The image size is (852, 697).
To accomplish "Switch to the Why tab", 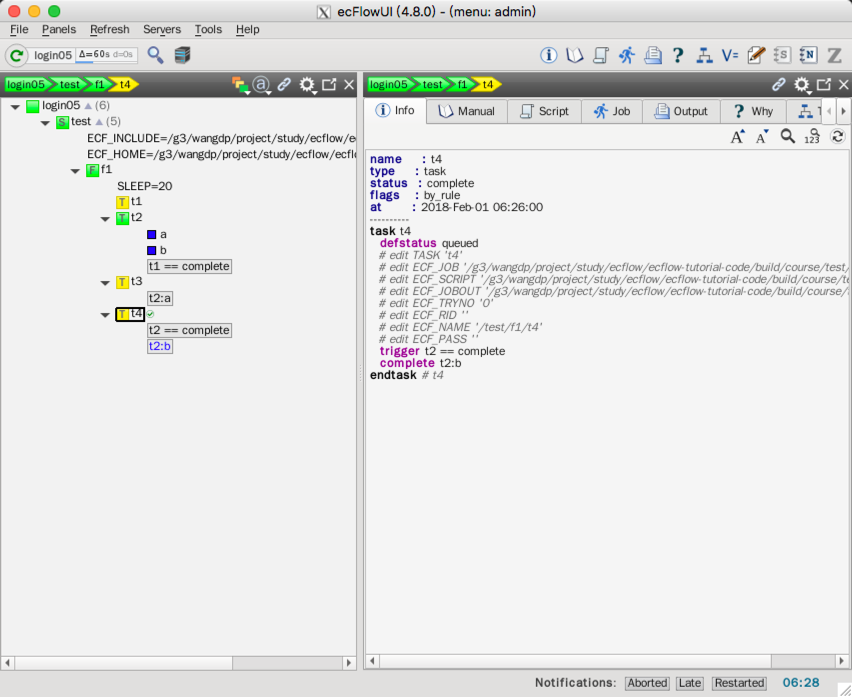I will 754,111.
